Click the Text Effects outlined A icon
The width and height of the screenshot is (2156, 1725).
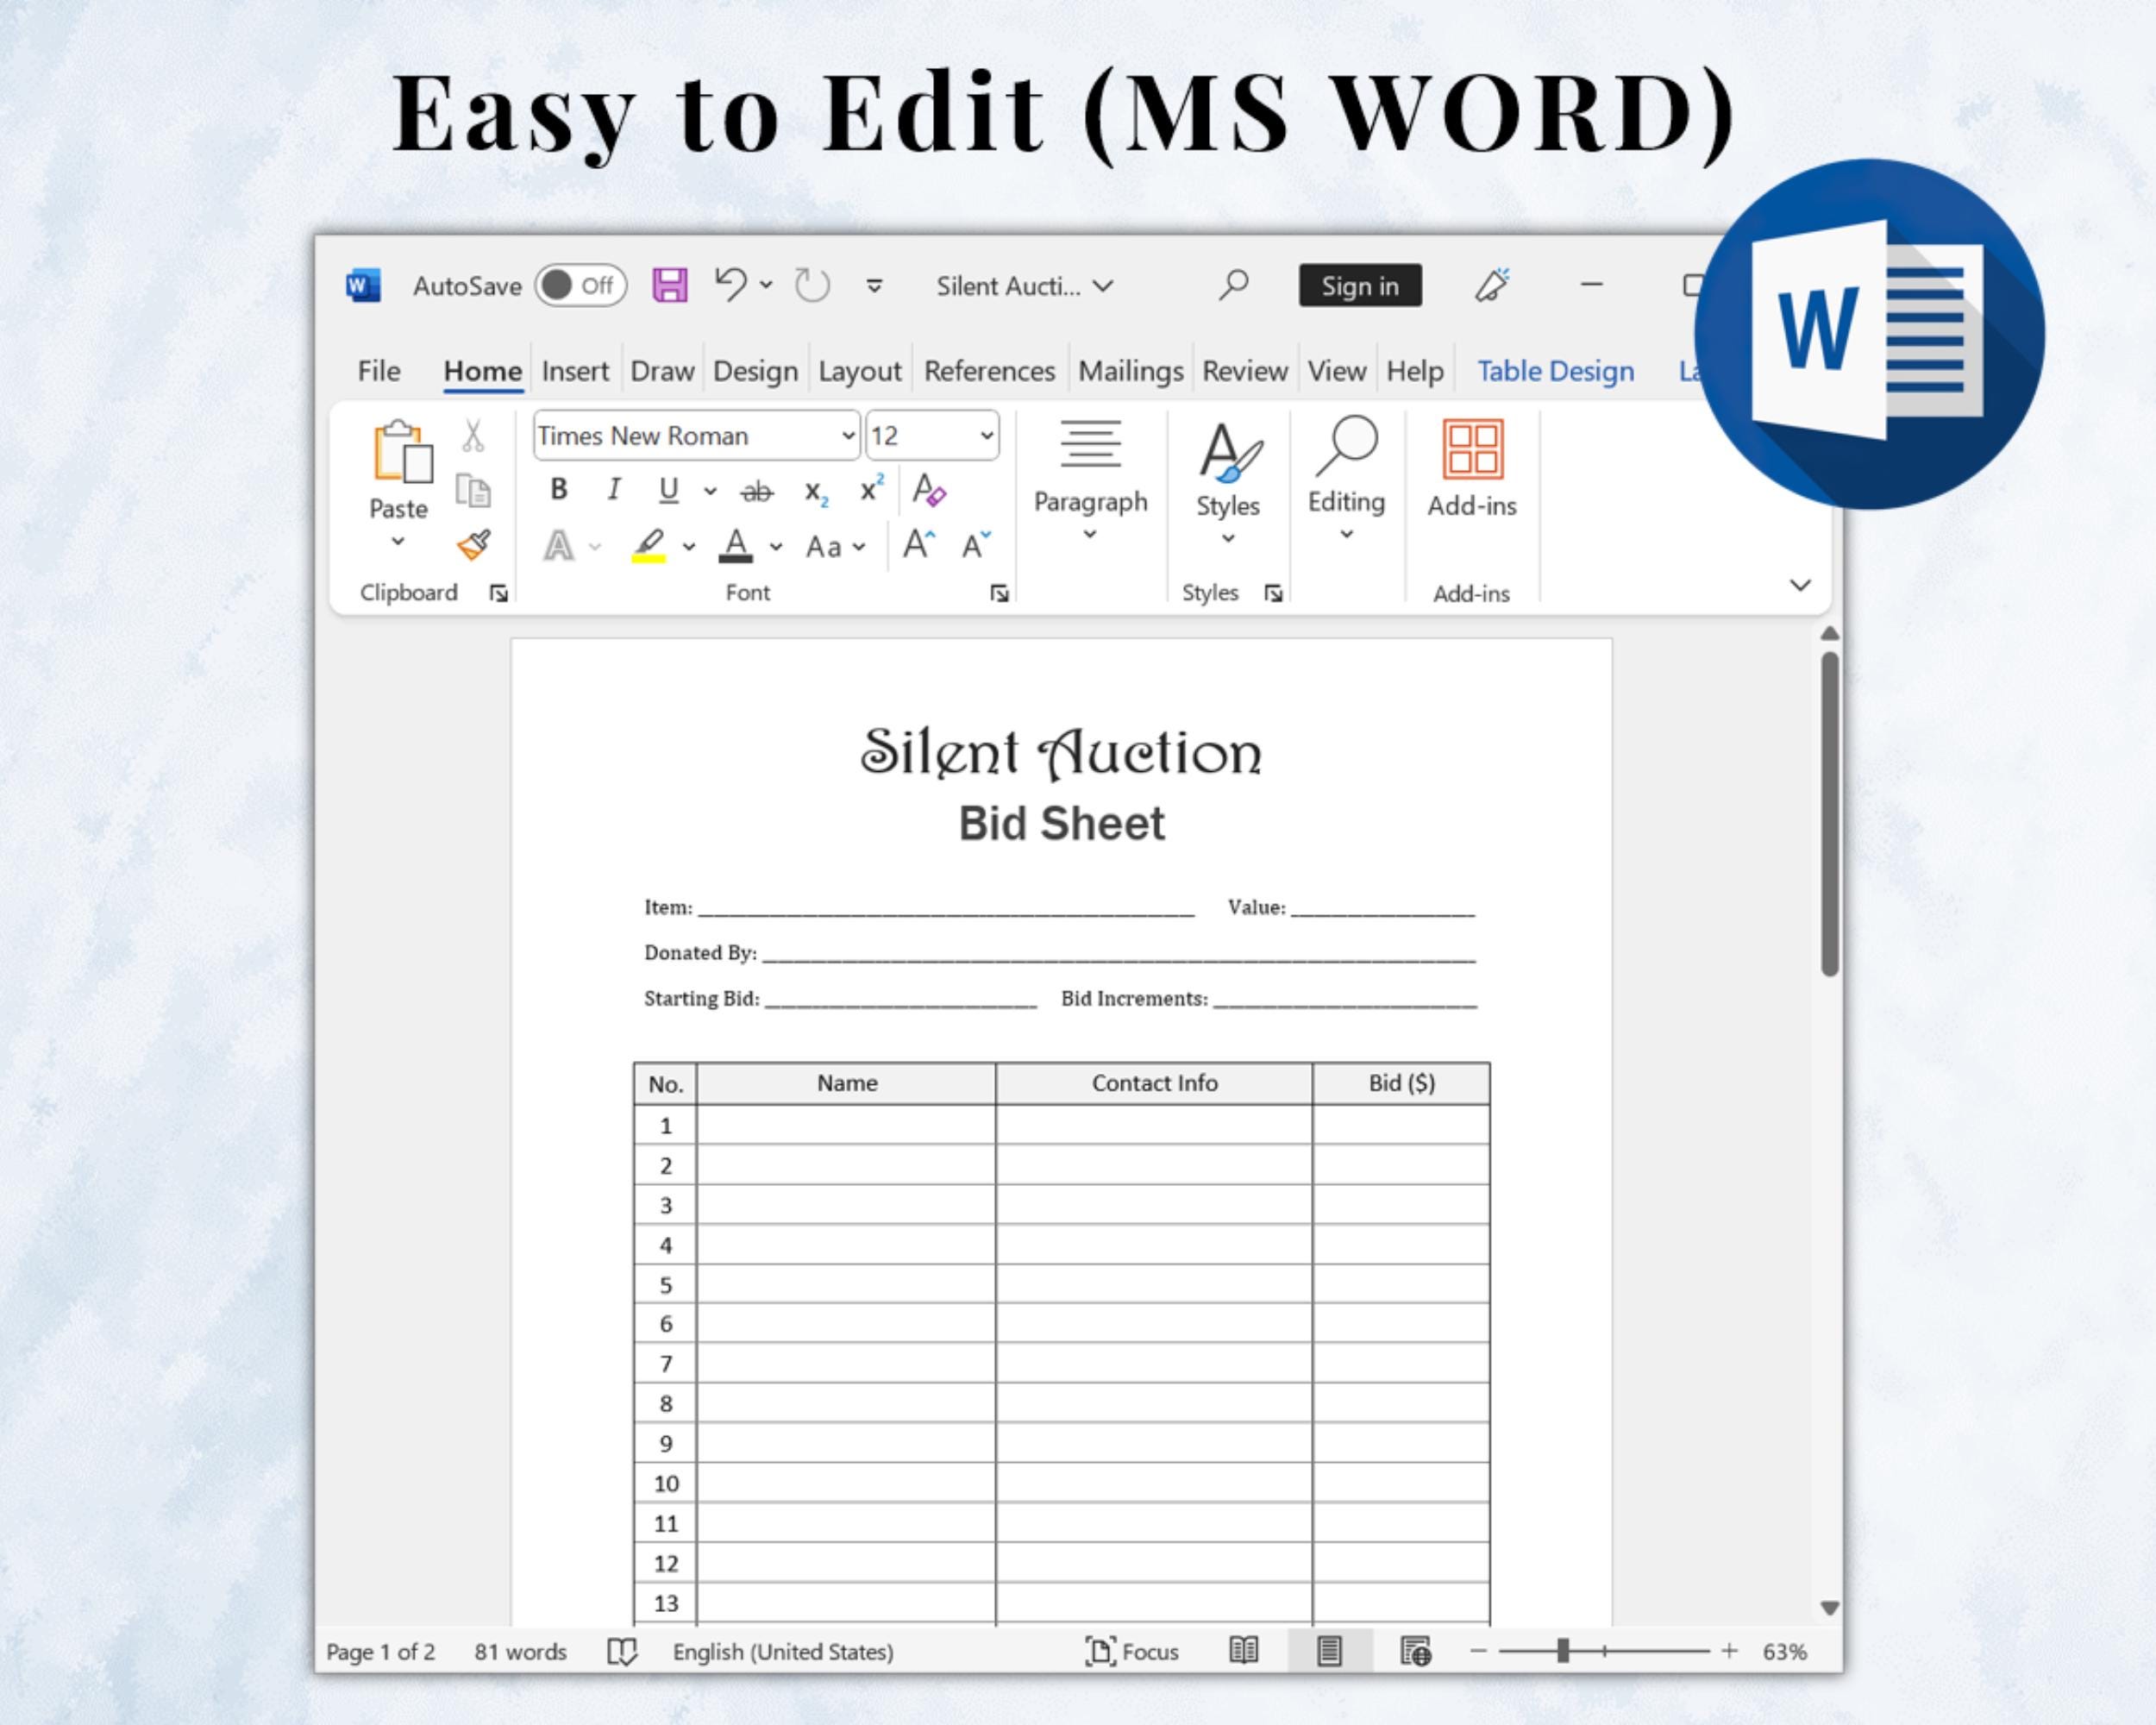click(558, 546)
